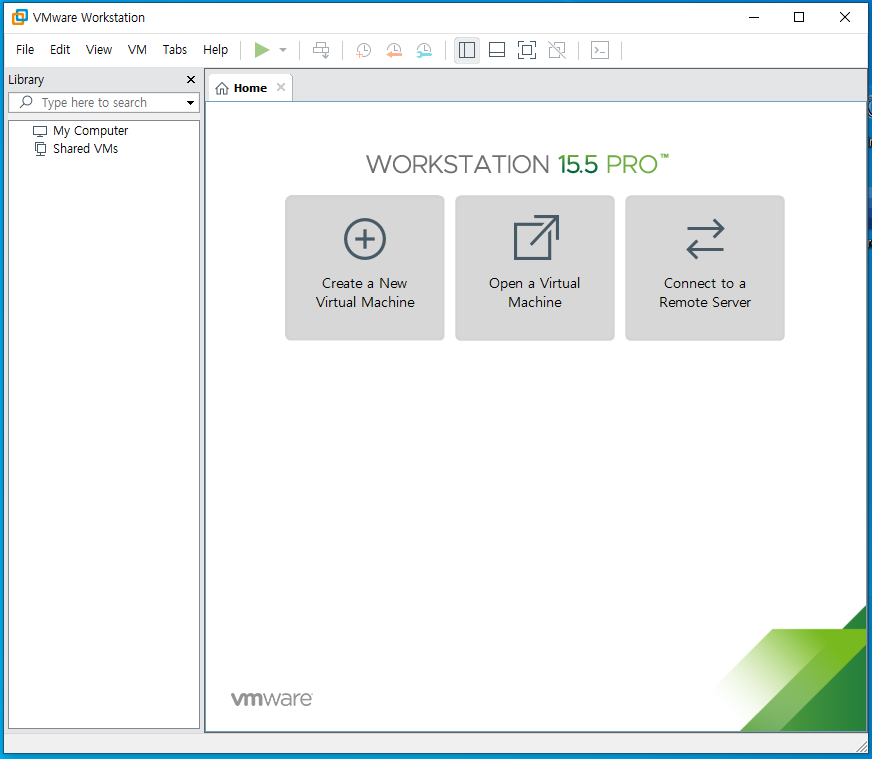Click the Unity mode icon
872x759 pixels.
pos(557,50)
